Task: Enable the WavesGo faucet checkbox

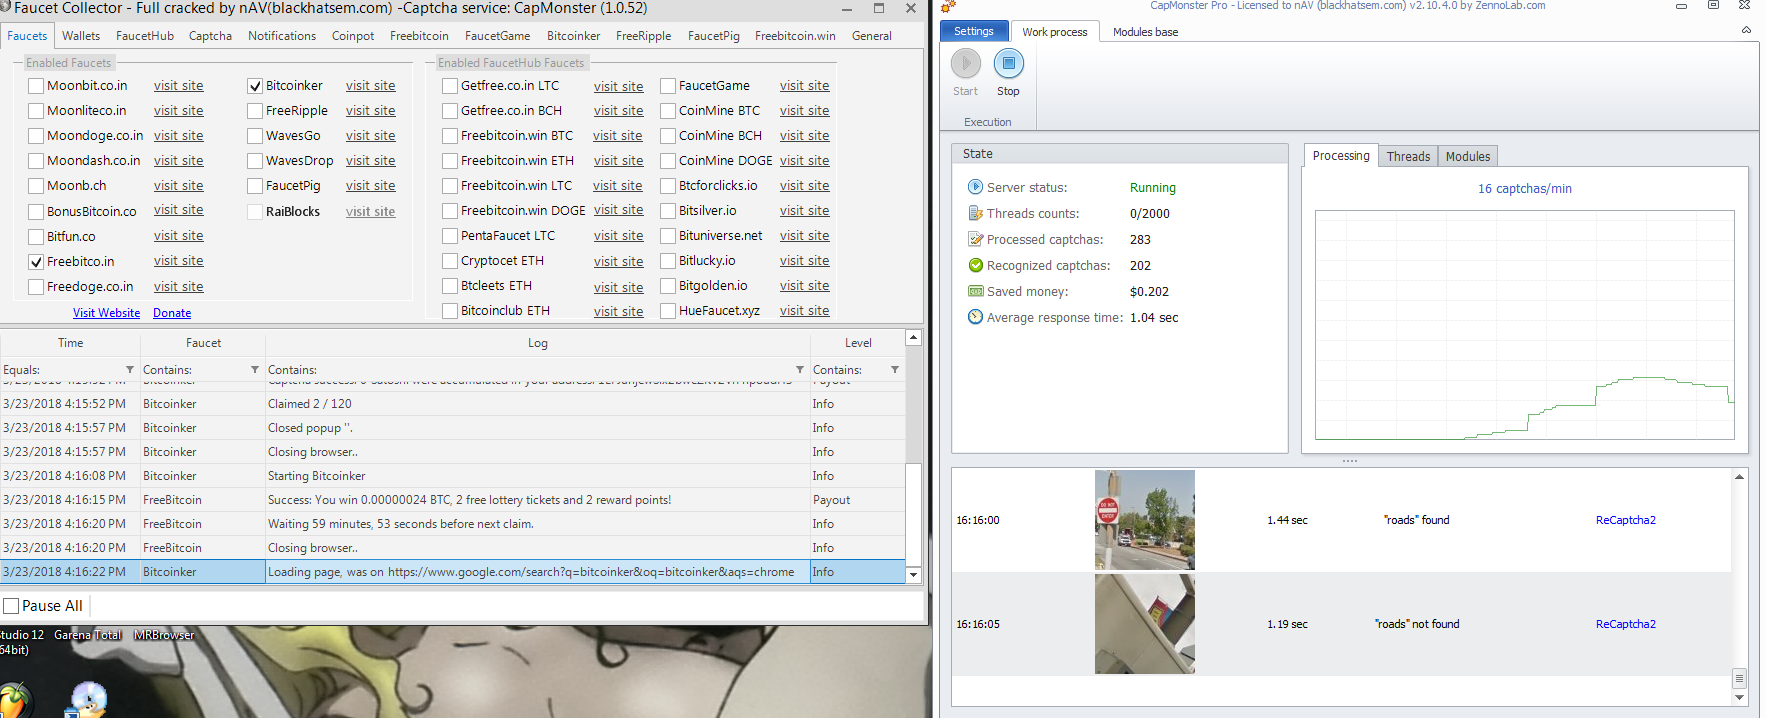Action: [x=255, y=136]
